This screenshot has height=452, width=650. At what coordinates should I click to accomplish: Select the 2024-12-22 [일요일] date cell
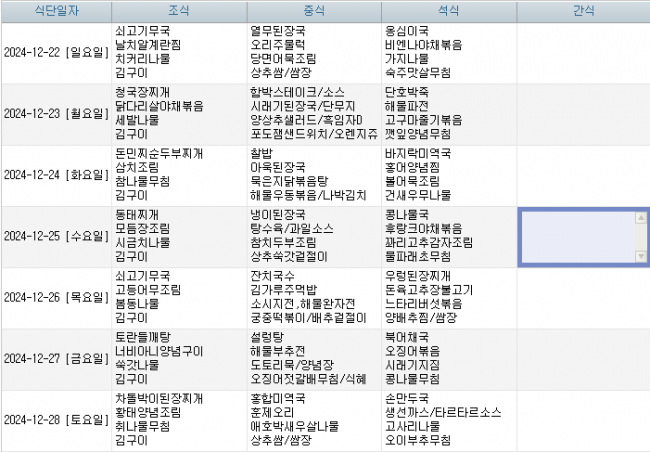(55, 53)
